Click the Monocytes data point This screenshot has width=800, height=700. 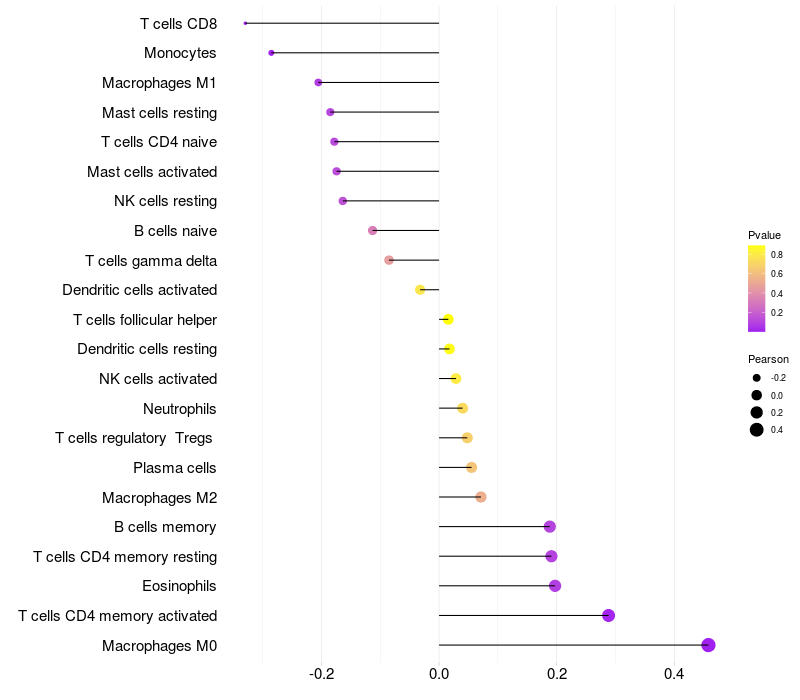(x=271, y=53)
